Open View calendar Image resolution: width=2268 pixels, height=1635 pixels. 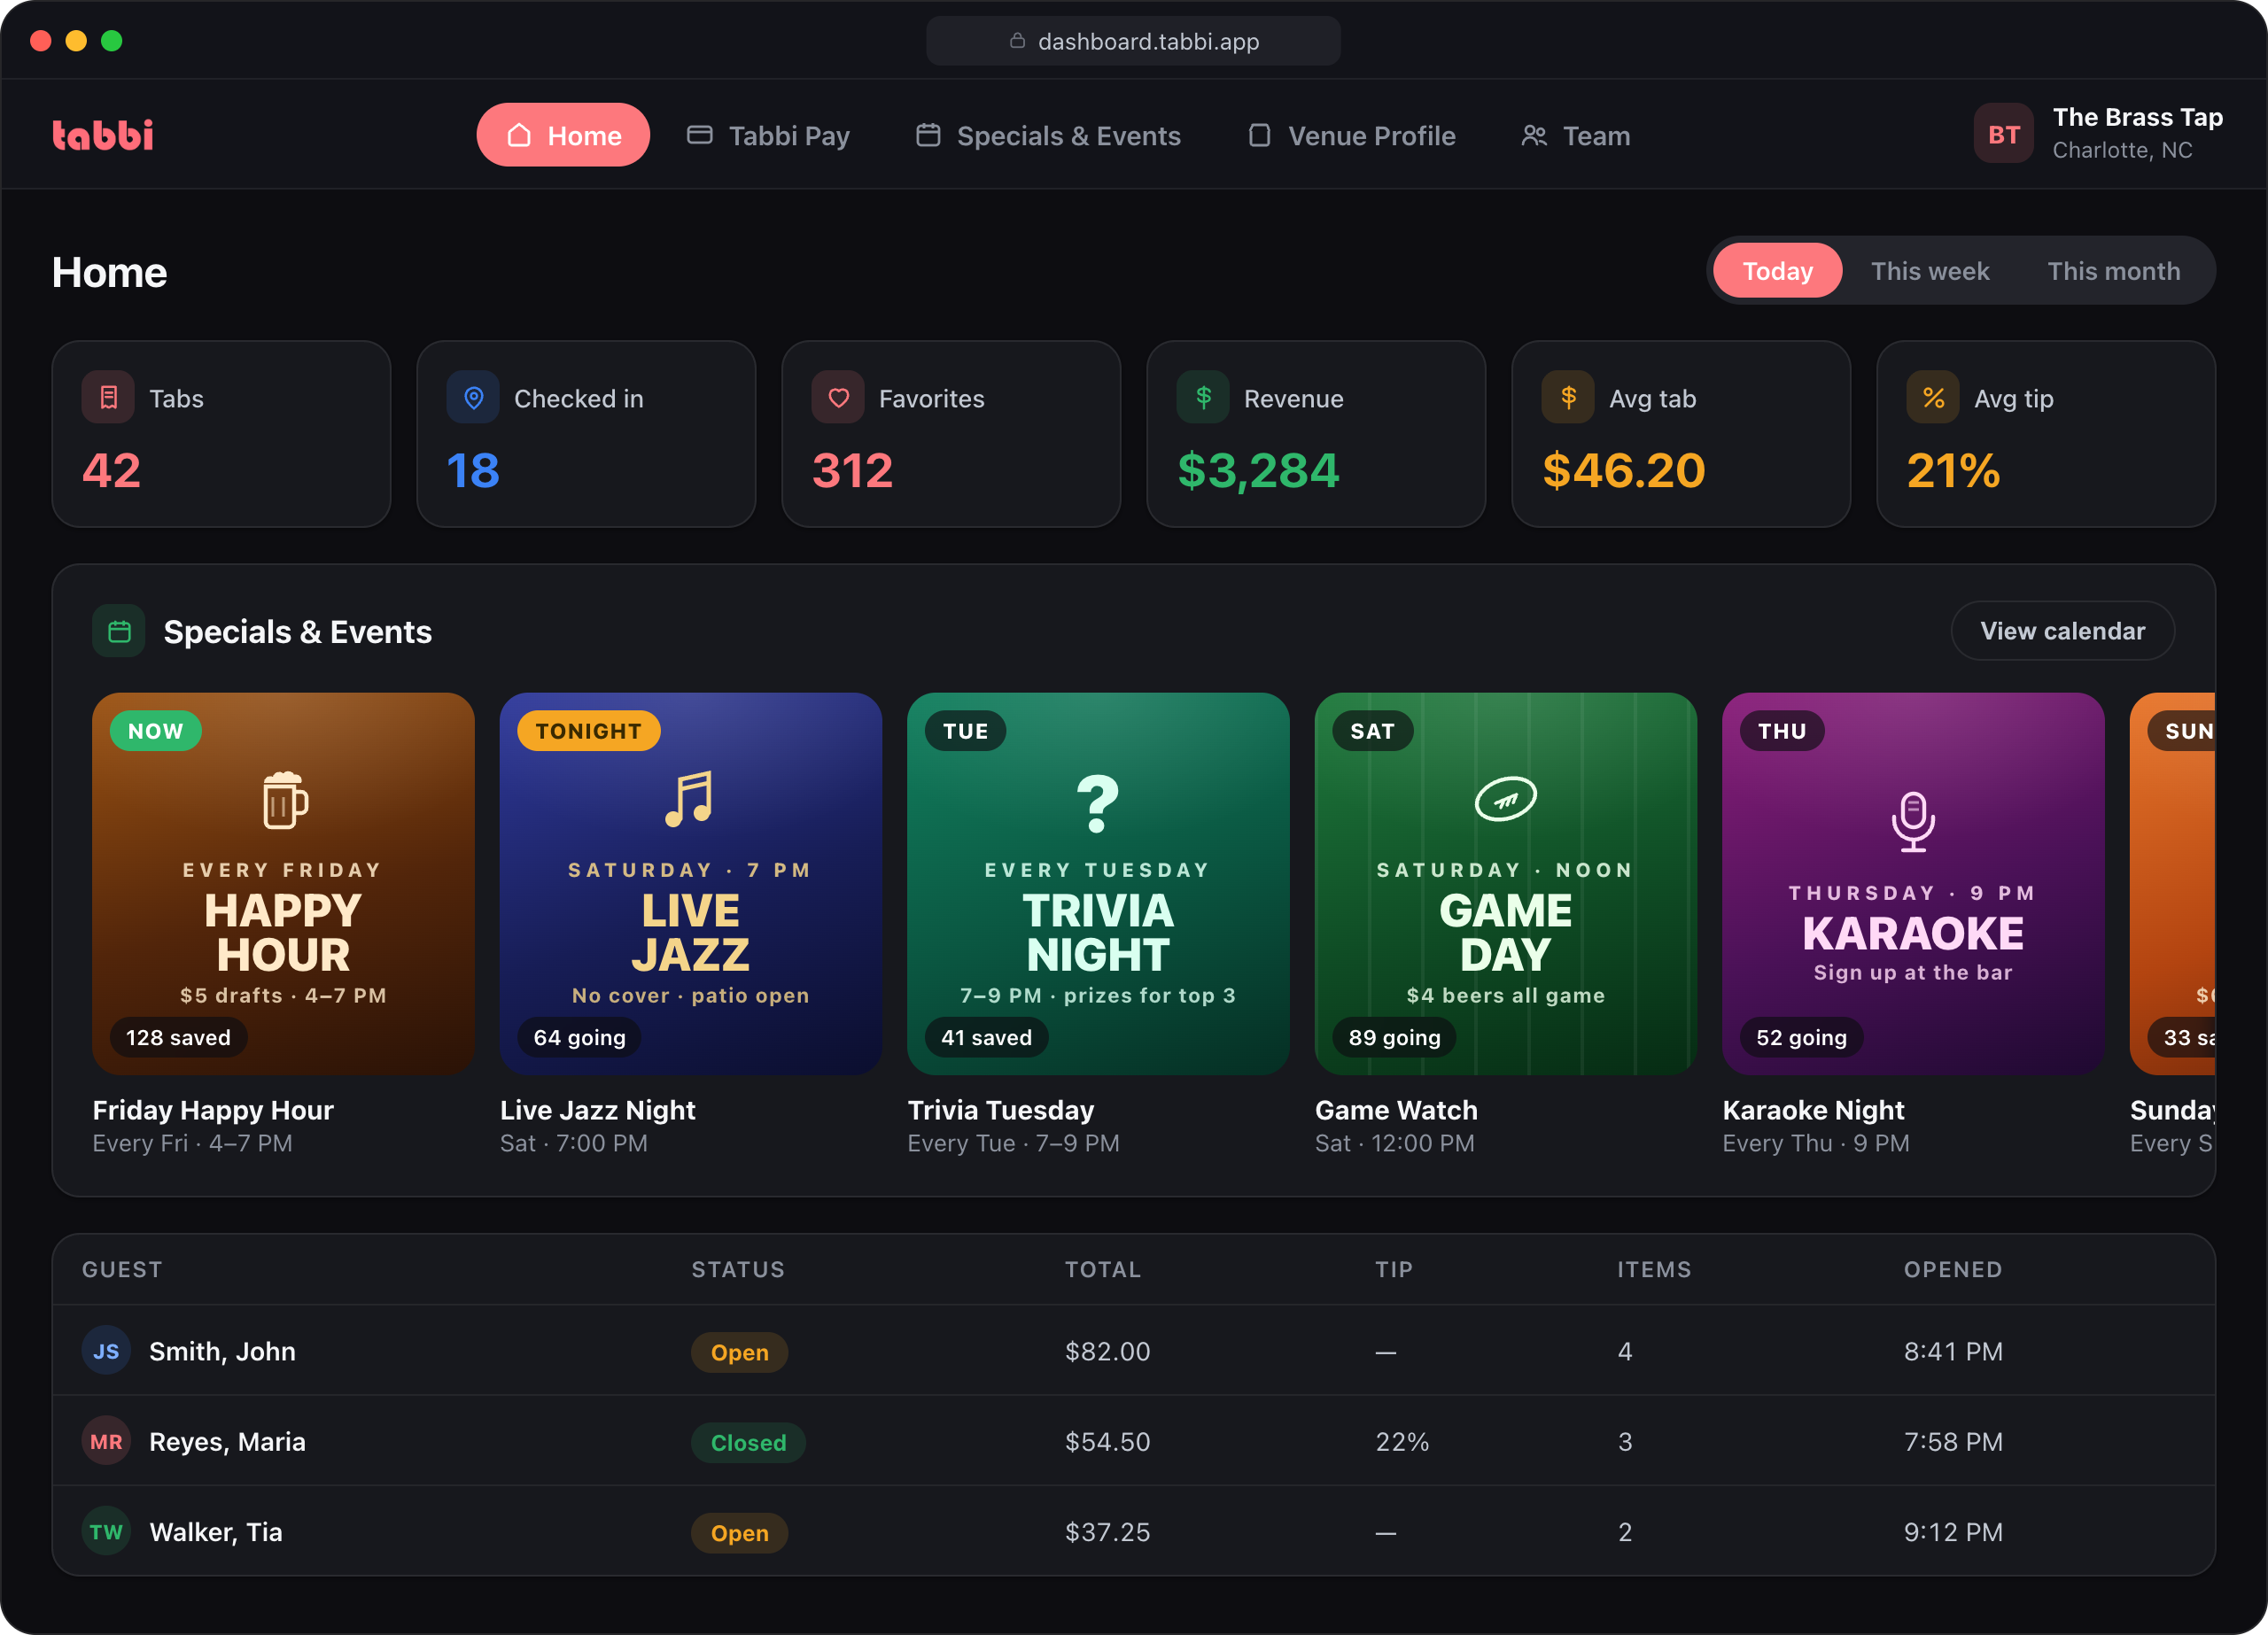tap(2062, 631)
